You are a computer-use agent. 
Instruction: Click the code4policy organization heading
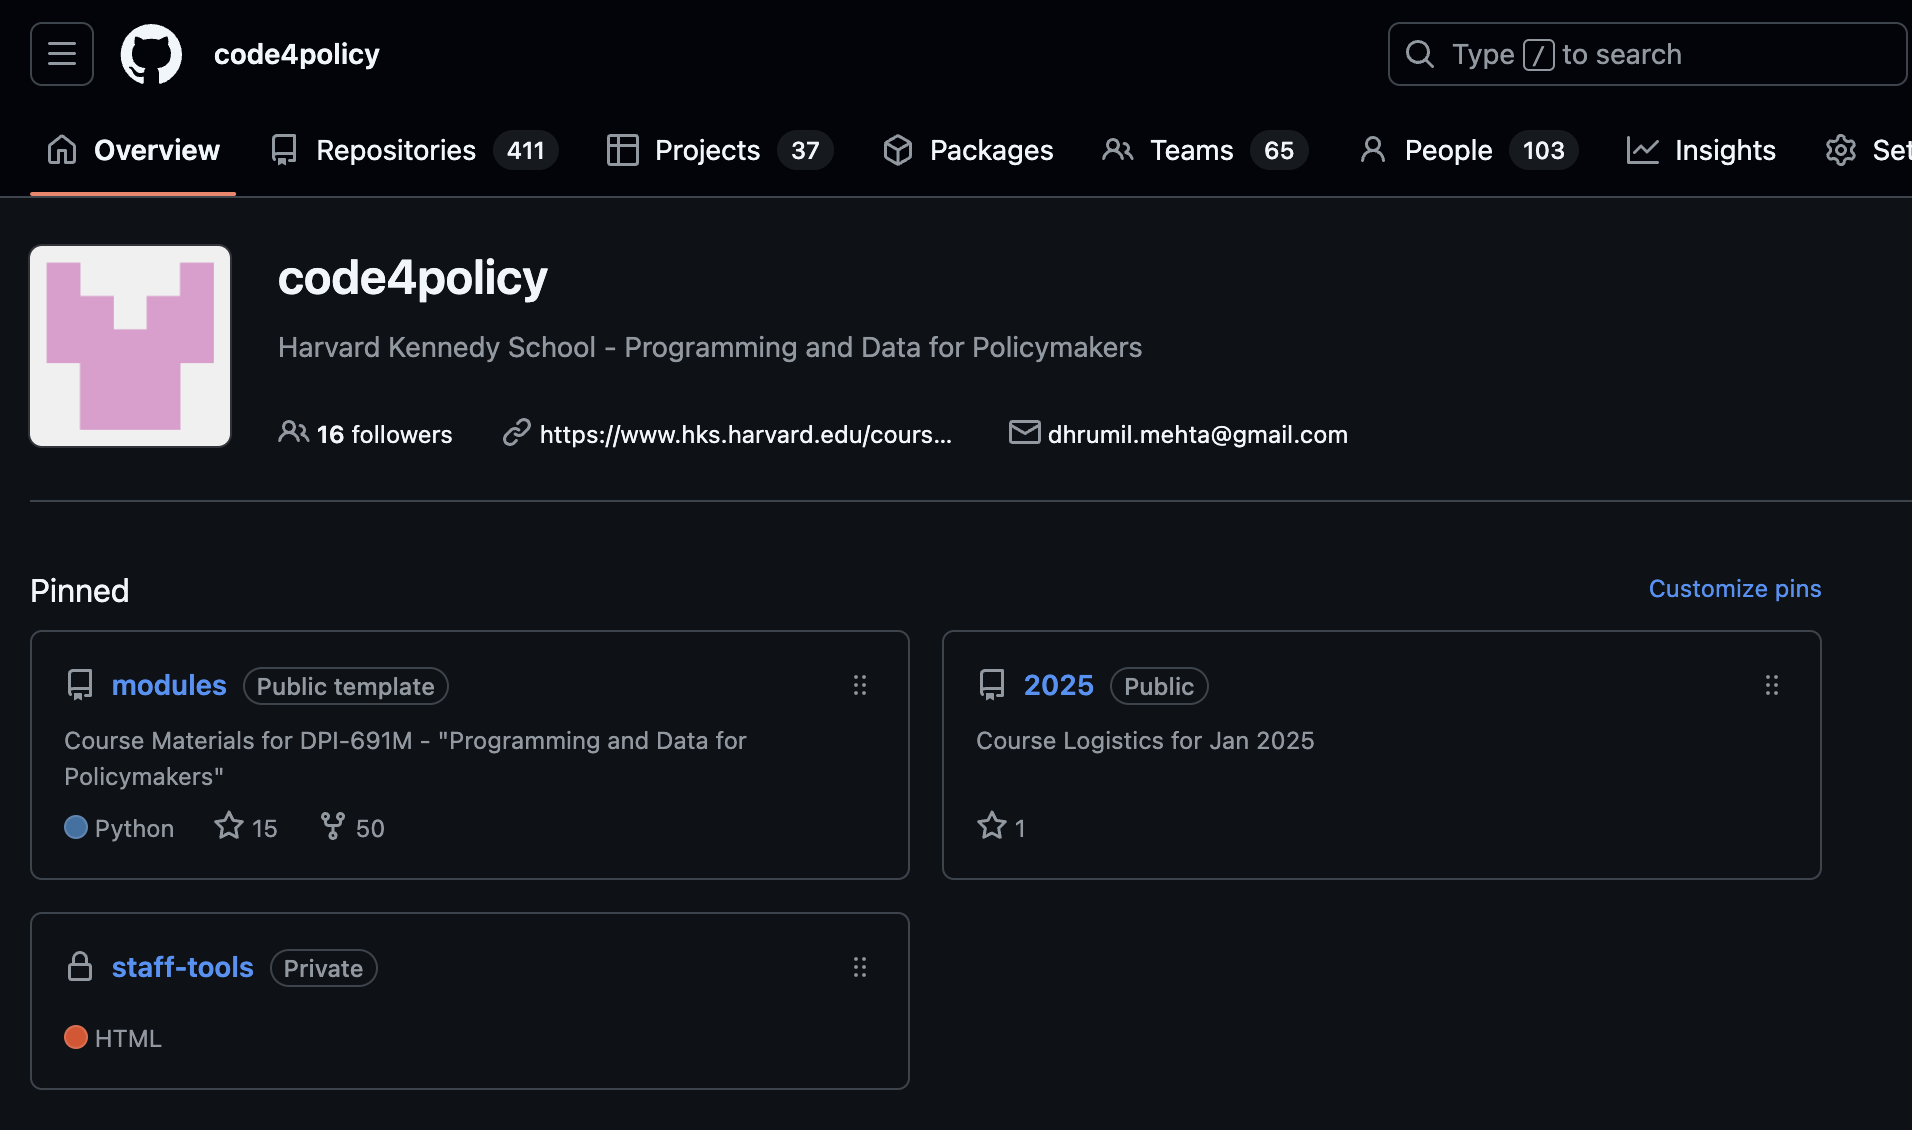413,277
